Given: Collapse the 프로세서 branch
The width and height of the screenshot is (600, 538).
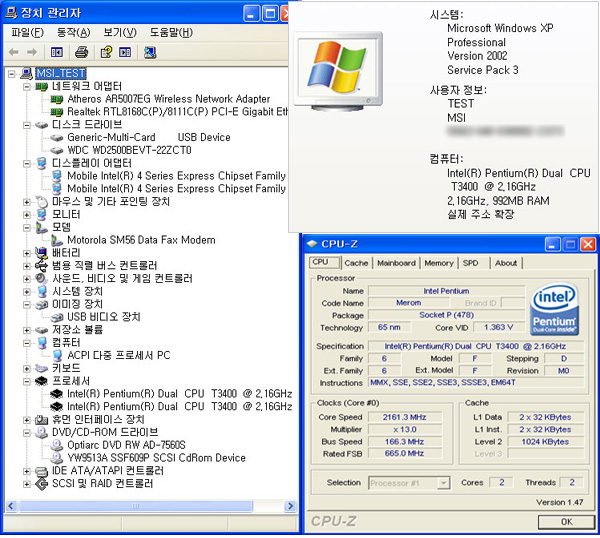Looking at the screenshot, I should click(26, 381).
